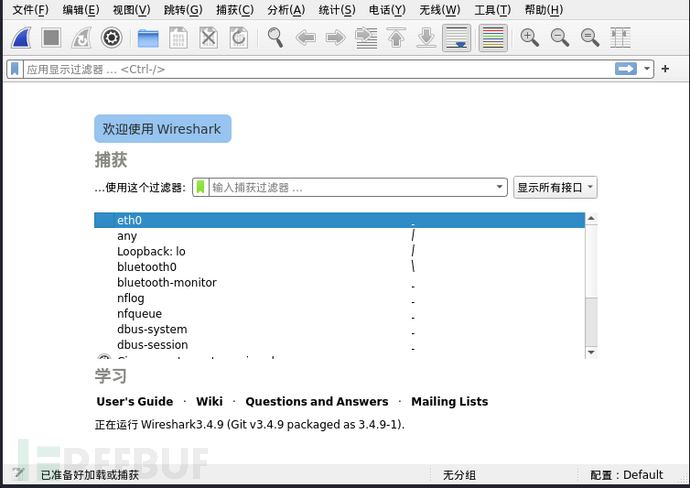Select Loopback: lo interface
The height and width of the screenshot is (488, 690).
pyautogui.click(x=339, y=251)
